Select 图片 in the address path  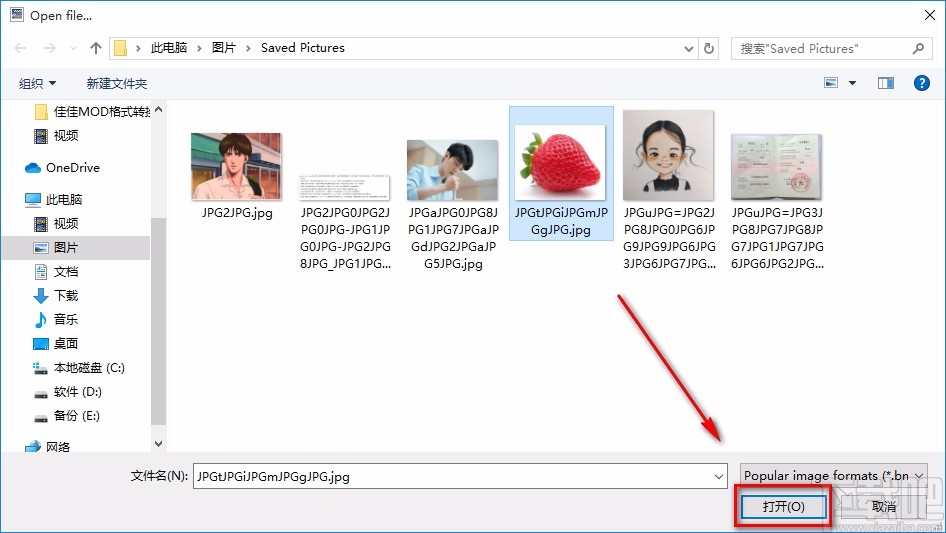(x=223, y=48)
